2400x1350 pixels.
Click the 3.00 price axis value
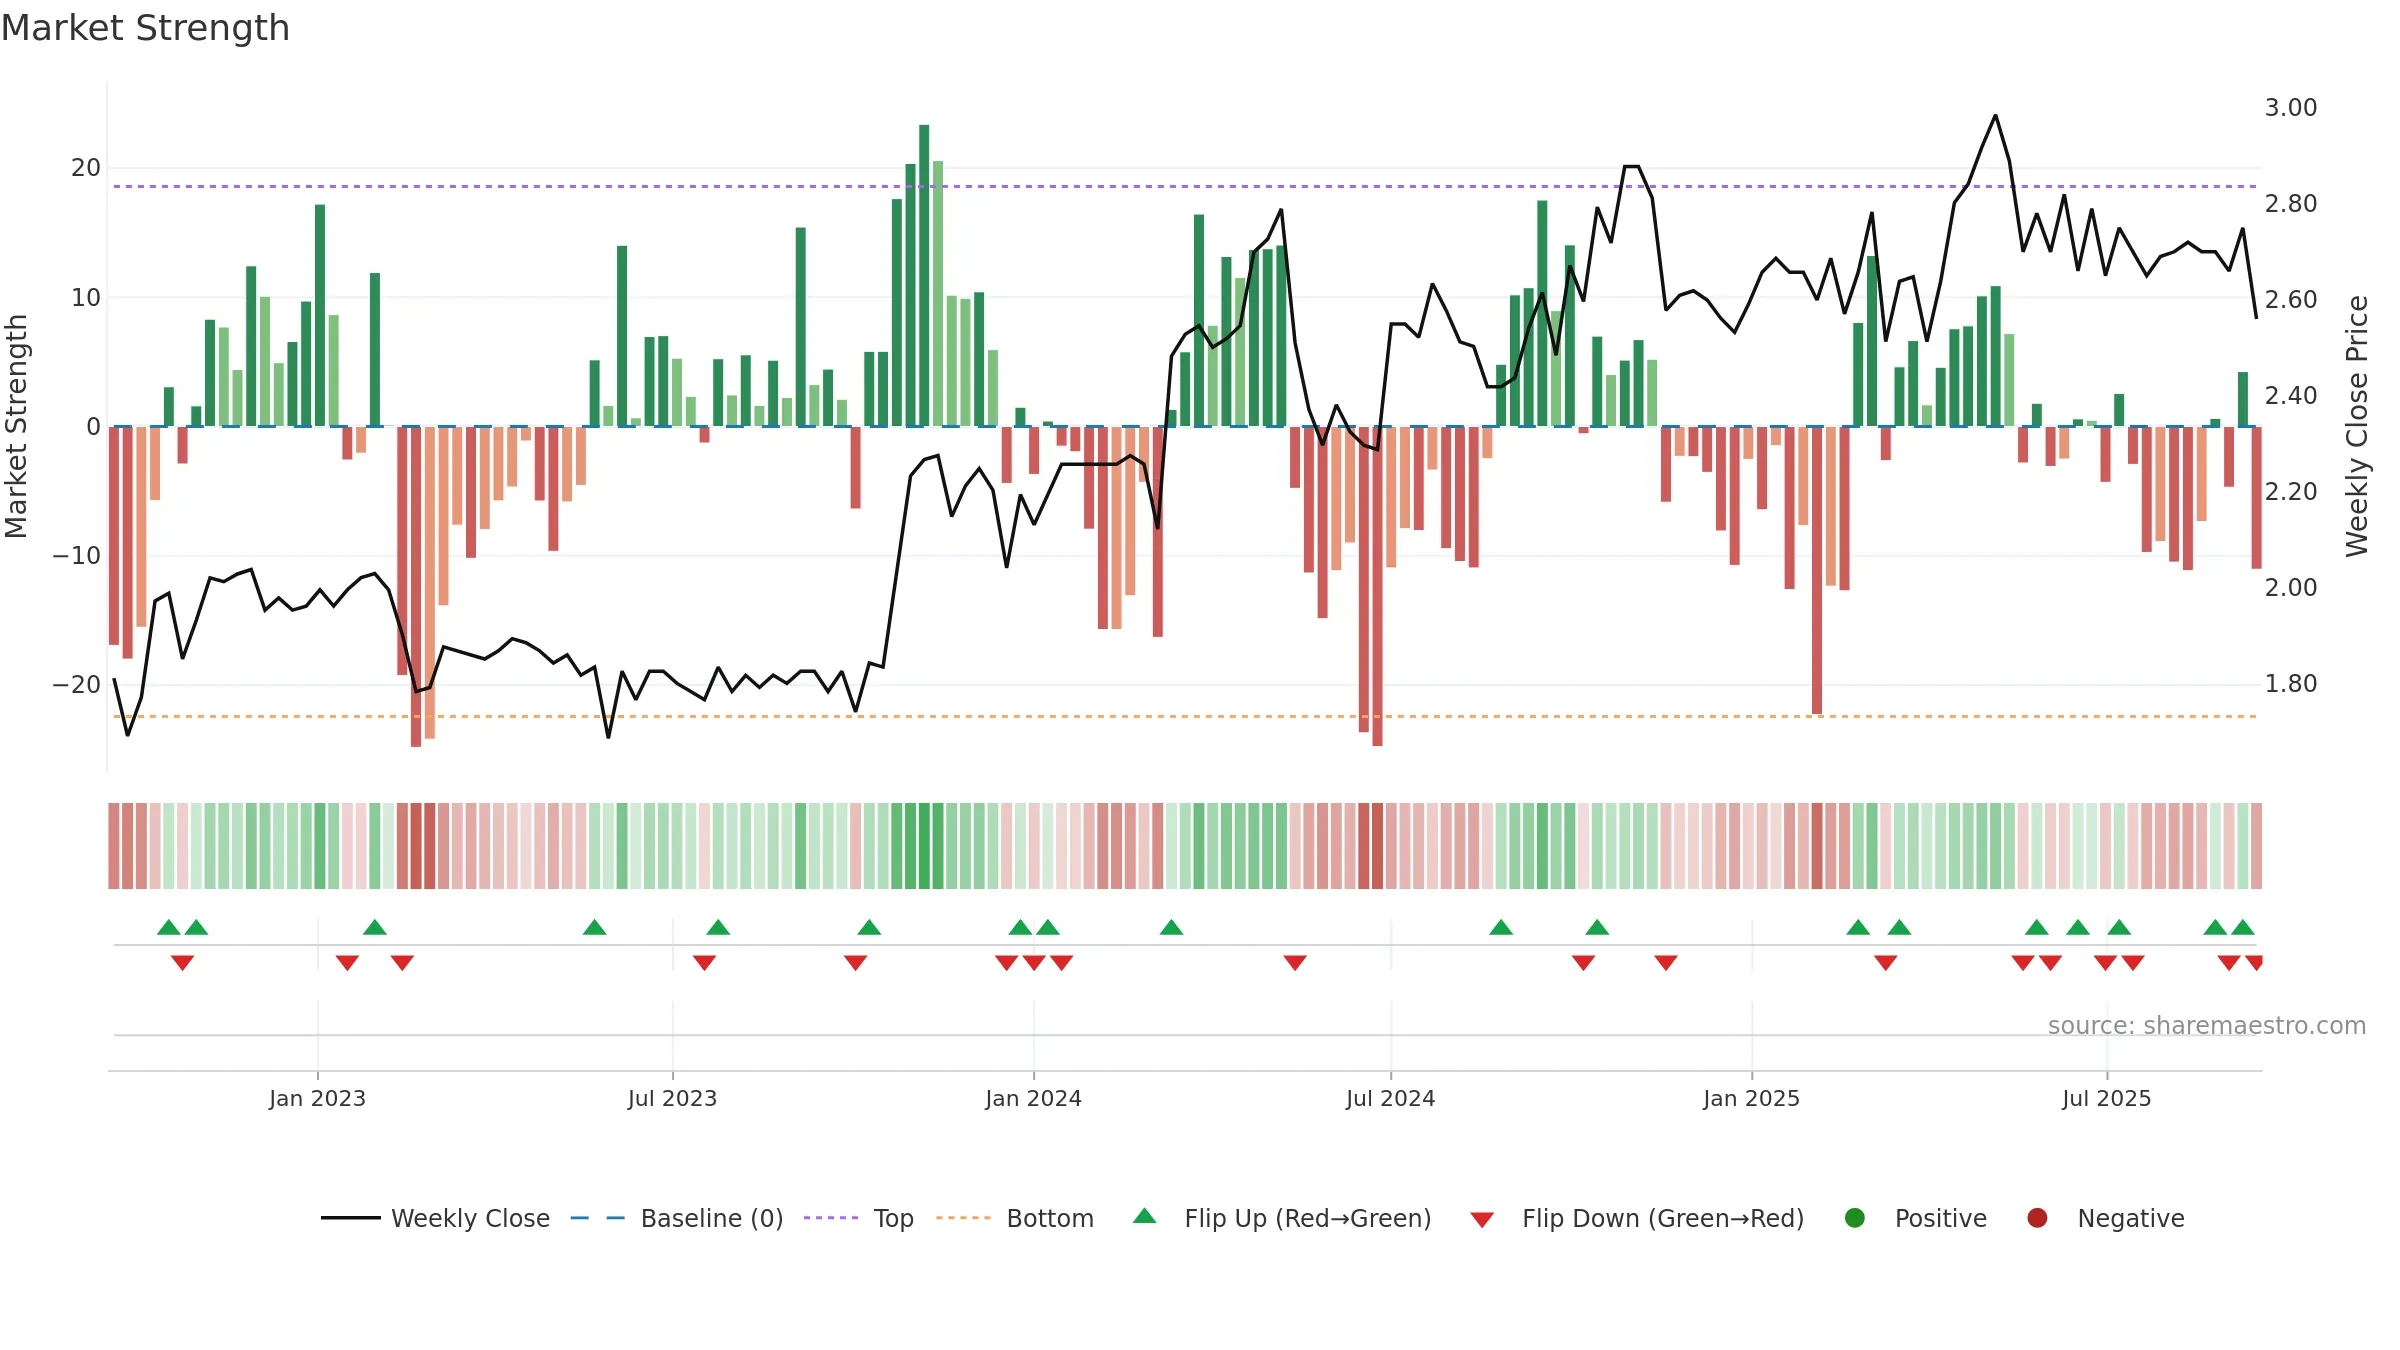point(2291,107)
